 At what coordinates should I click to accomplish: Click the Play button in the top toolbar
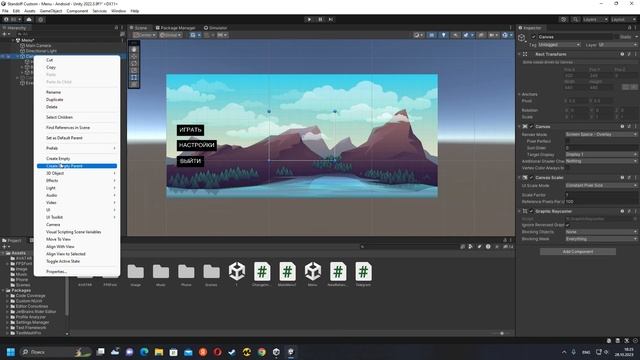pos(309,19)
